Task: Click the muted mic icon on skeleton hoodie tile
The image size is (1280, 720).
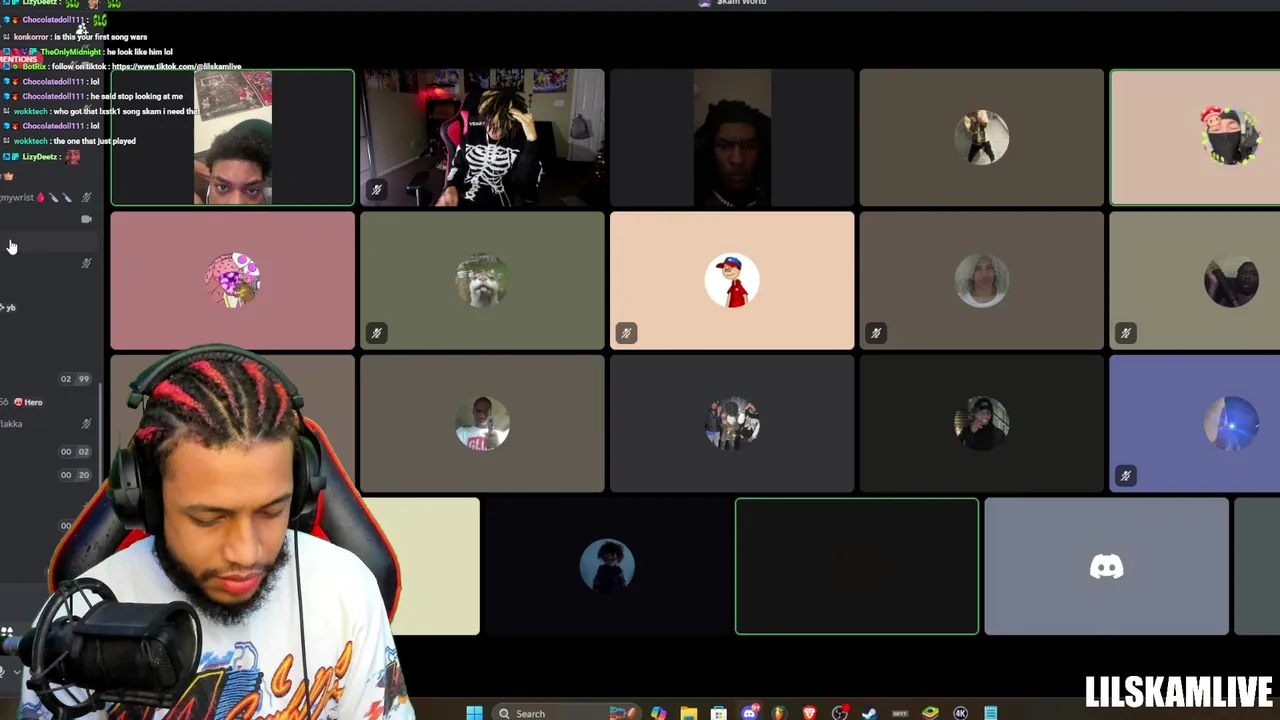Action: pos(376,189)
